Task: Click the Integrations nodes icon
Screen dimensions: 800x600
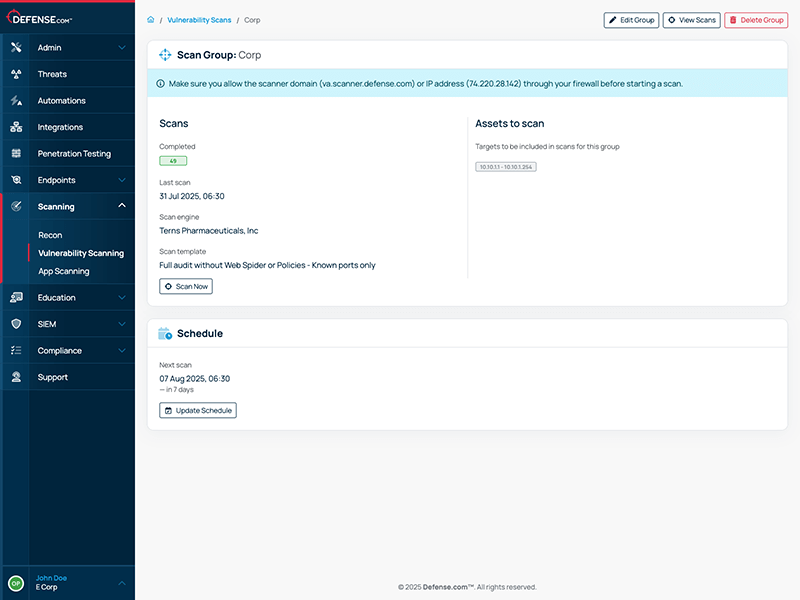Action: tap(16, 127)
